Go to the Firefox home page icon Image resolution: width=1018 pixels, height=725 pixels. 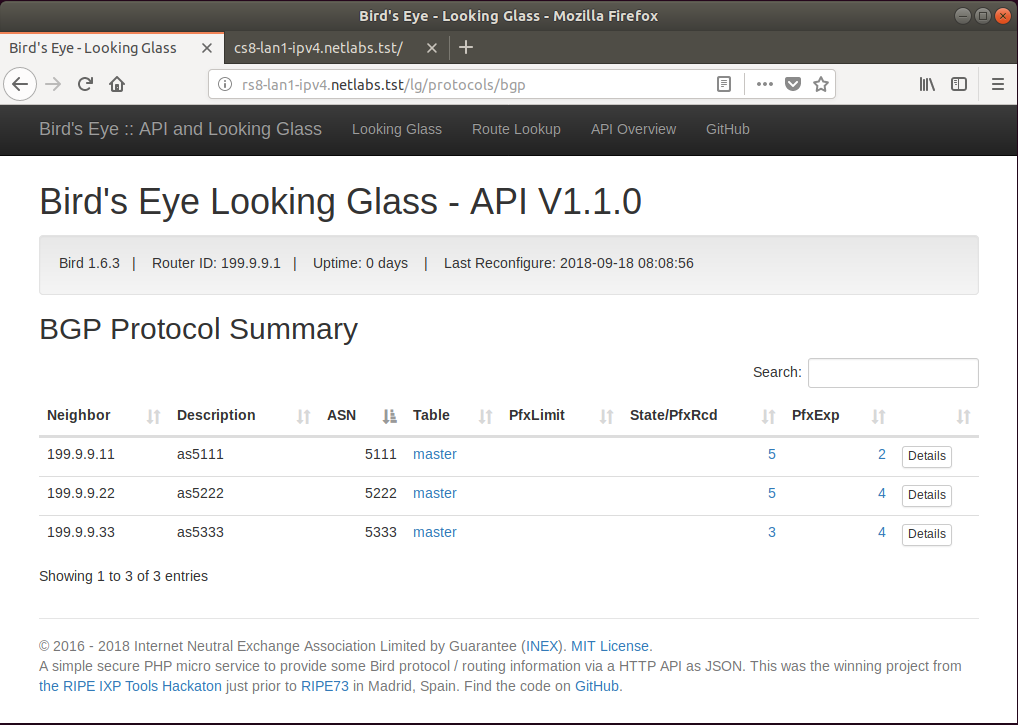(117, 85)
